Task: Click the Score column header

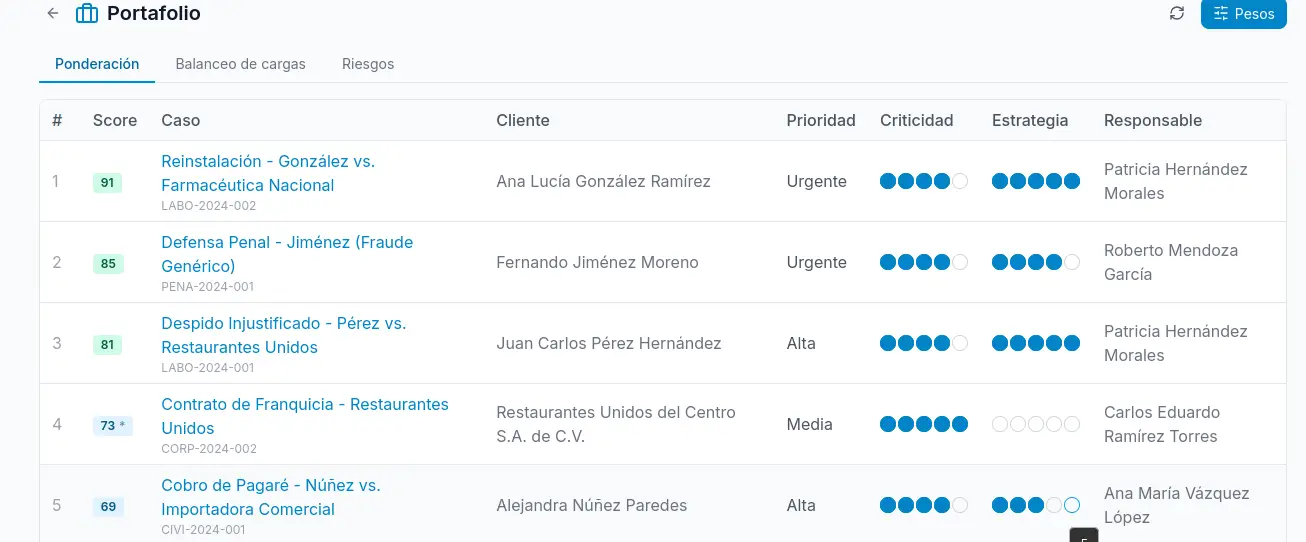Action: [x=115, y=120]
